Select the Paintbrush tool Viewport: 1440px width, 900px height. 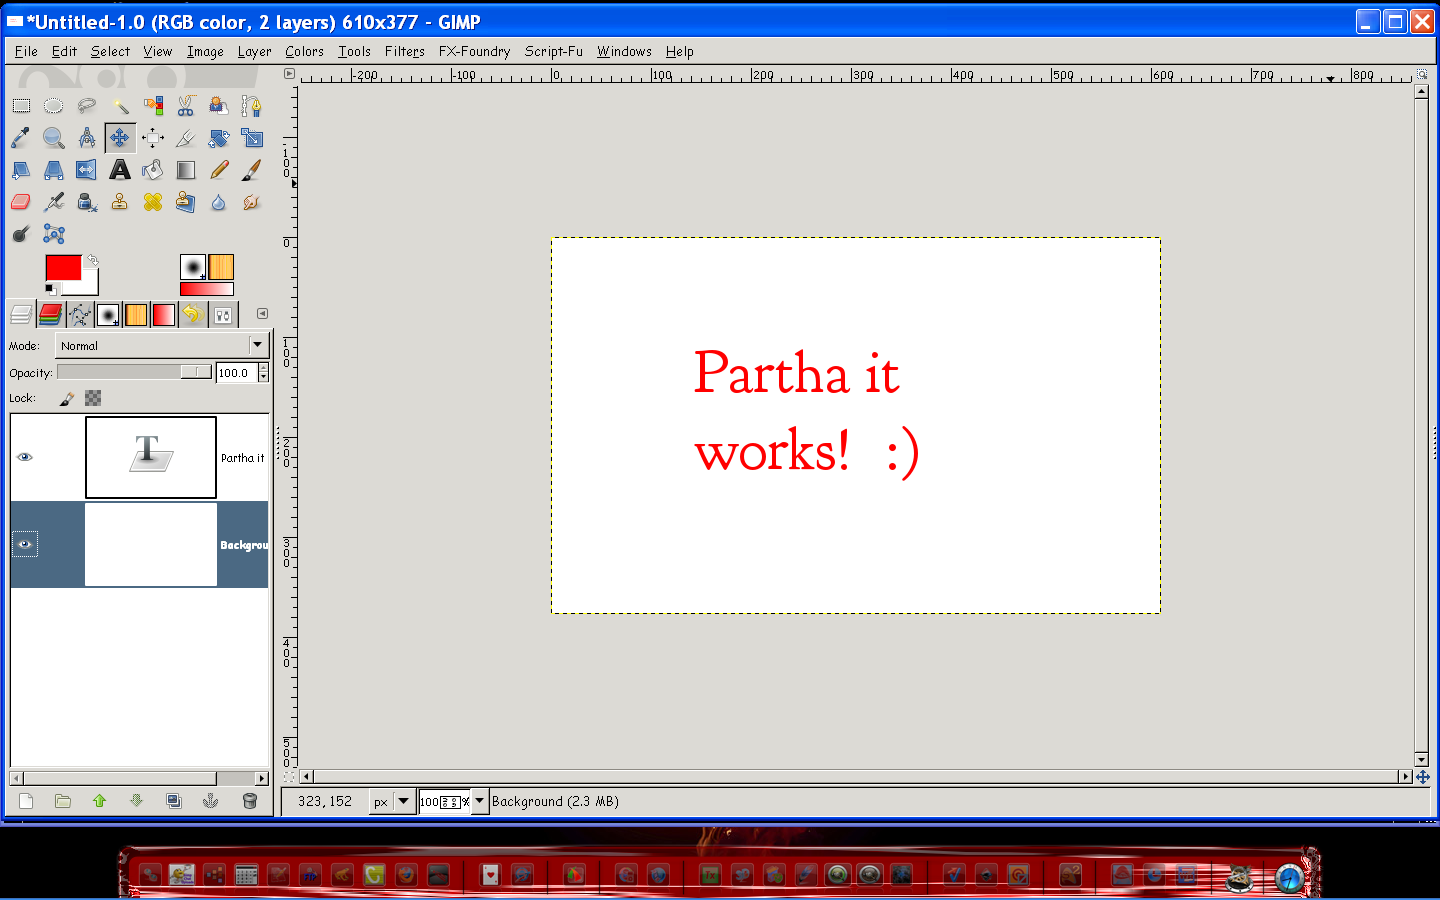(252, 170)
